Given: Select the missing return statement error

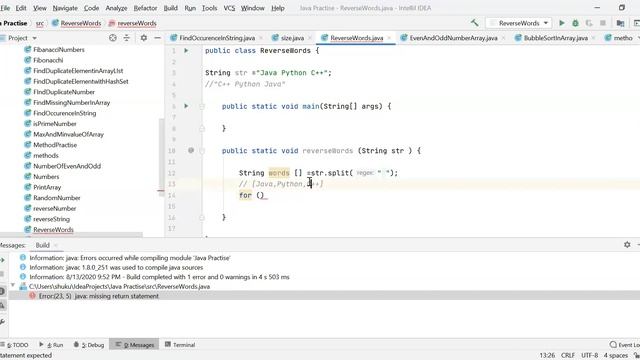Looking at the screenshot, I should pos(98,296).
